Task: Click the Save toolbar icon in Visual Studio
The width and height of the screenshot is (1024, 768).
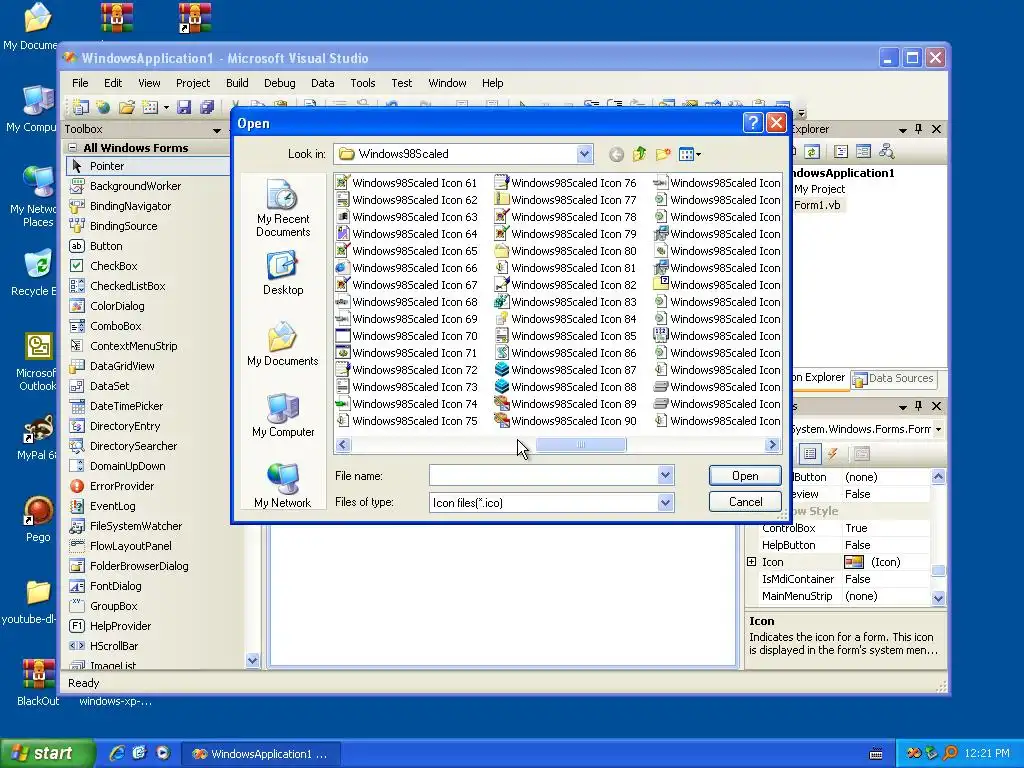Action: click(x=184, y=107)
